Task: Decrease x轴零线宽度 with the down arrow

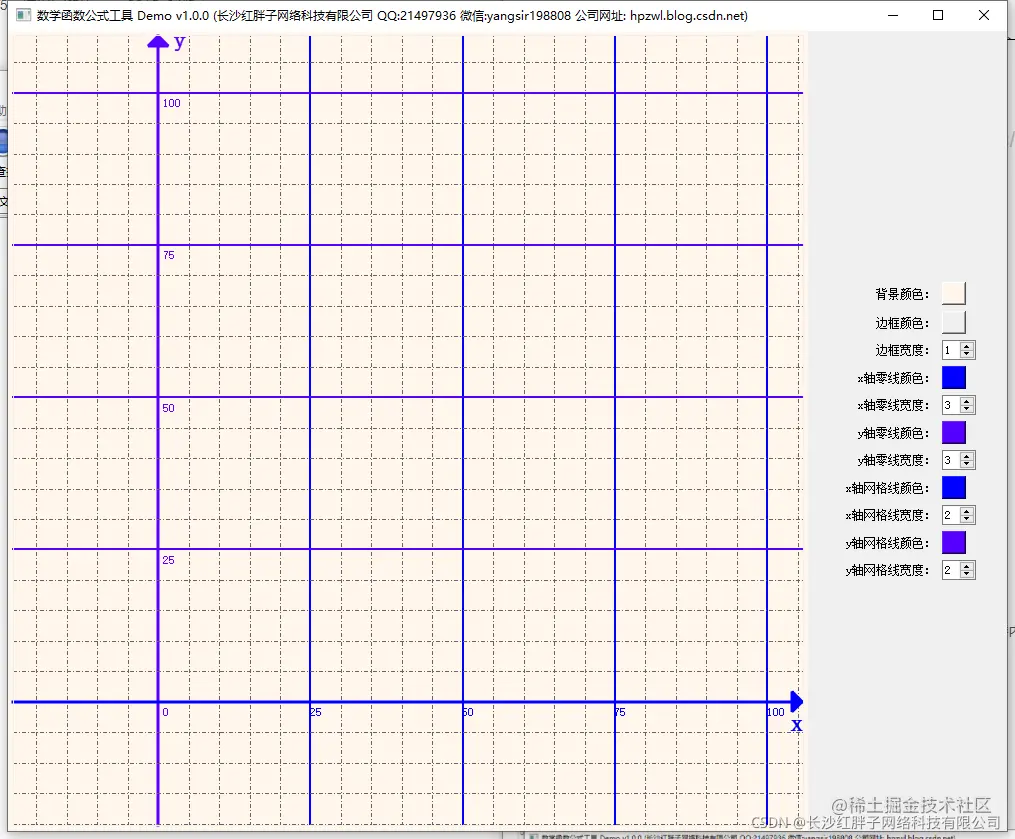Action: click(967, 409)
